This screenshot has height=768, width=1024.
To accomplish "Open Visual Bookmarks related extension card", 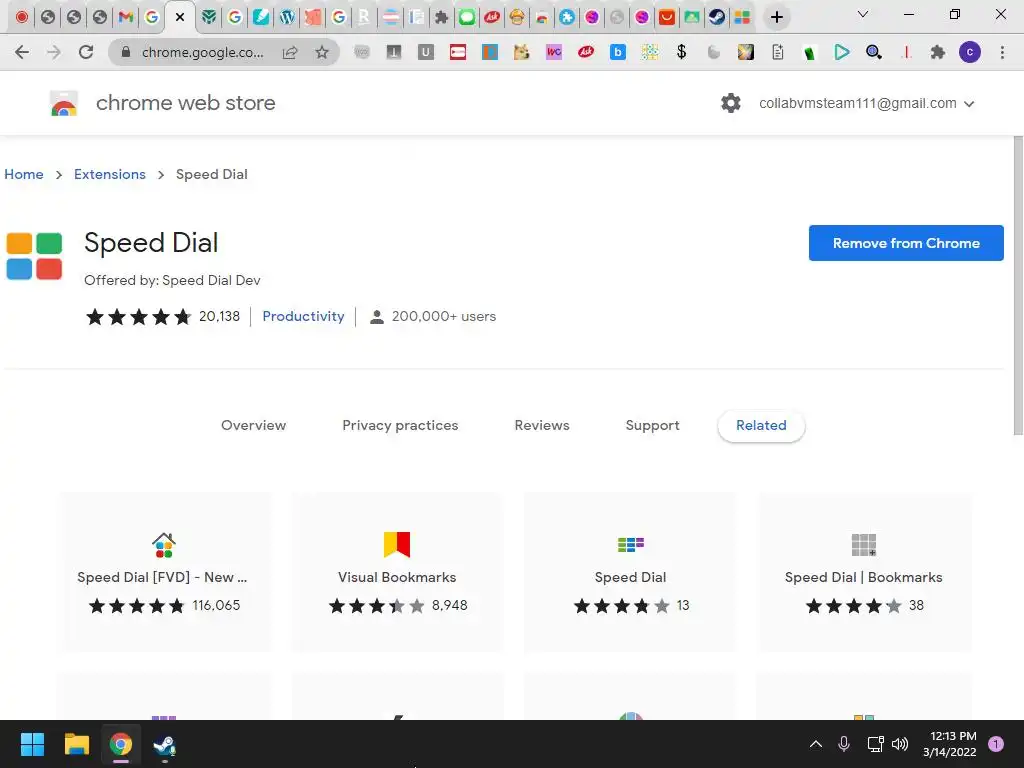I will pos(397,572).
